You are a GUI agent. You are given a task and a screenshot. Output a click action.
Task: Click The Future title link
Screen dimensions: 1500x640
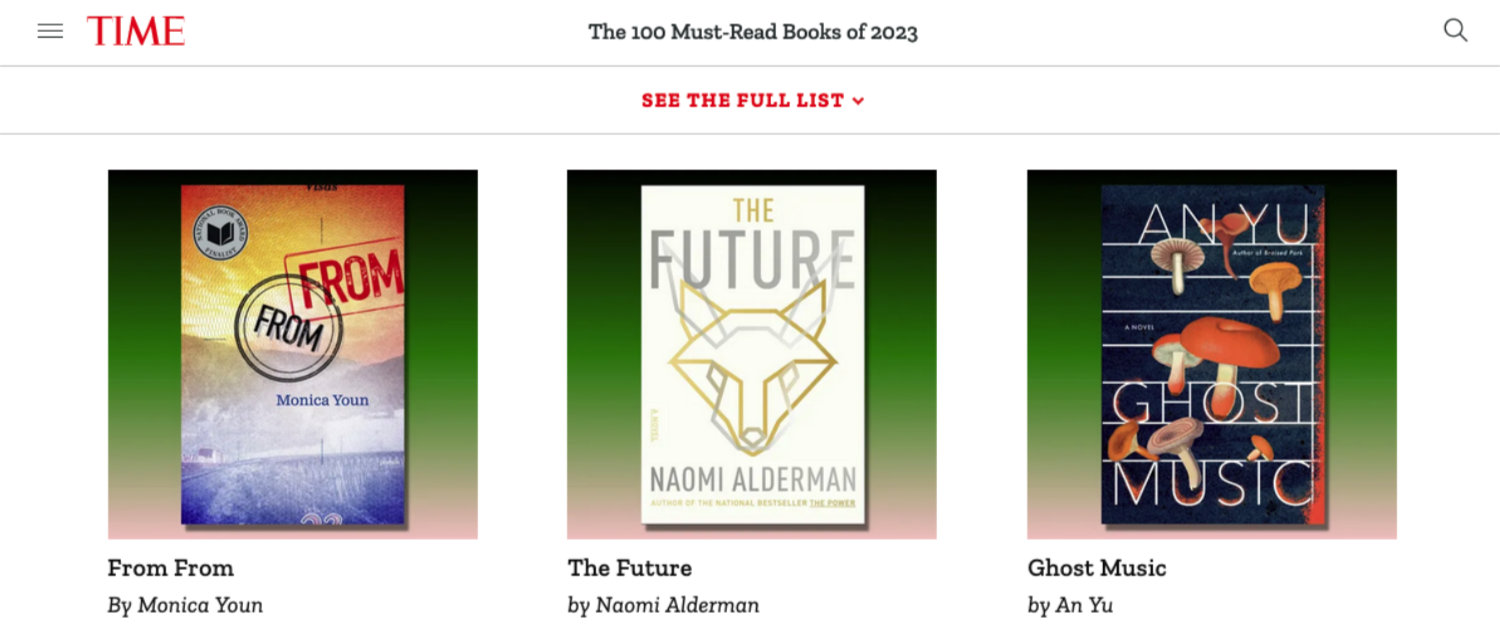point(630,568)
